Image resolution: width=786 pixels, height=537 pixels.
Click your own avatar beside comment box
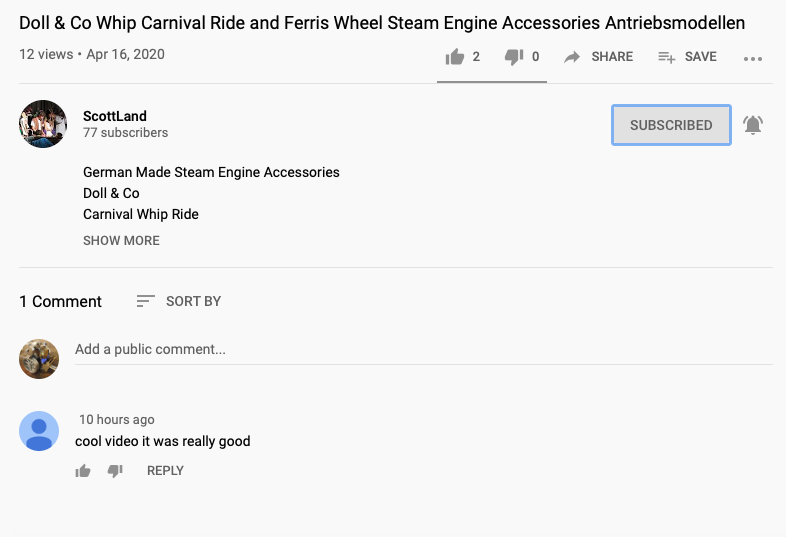39,359
